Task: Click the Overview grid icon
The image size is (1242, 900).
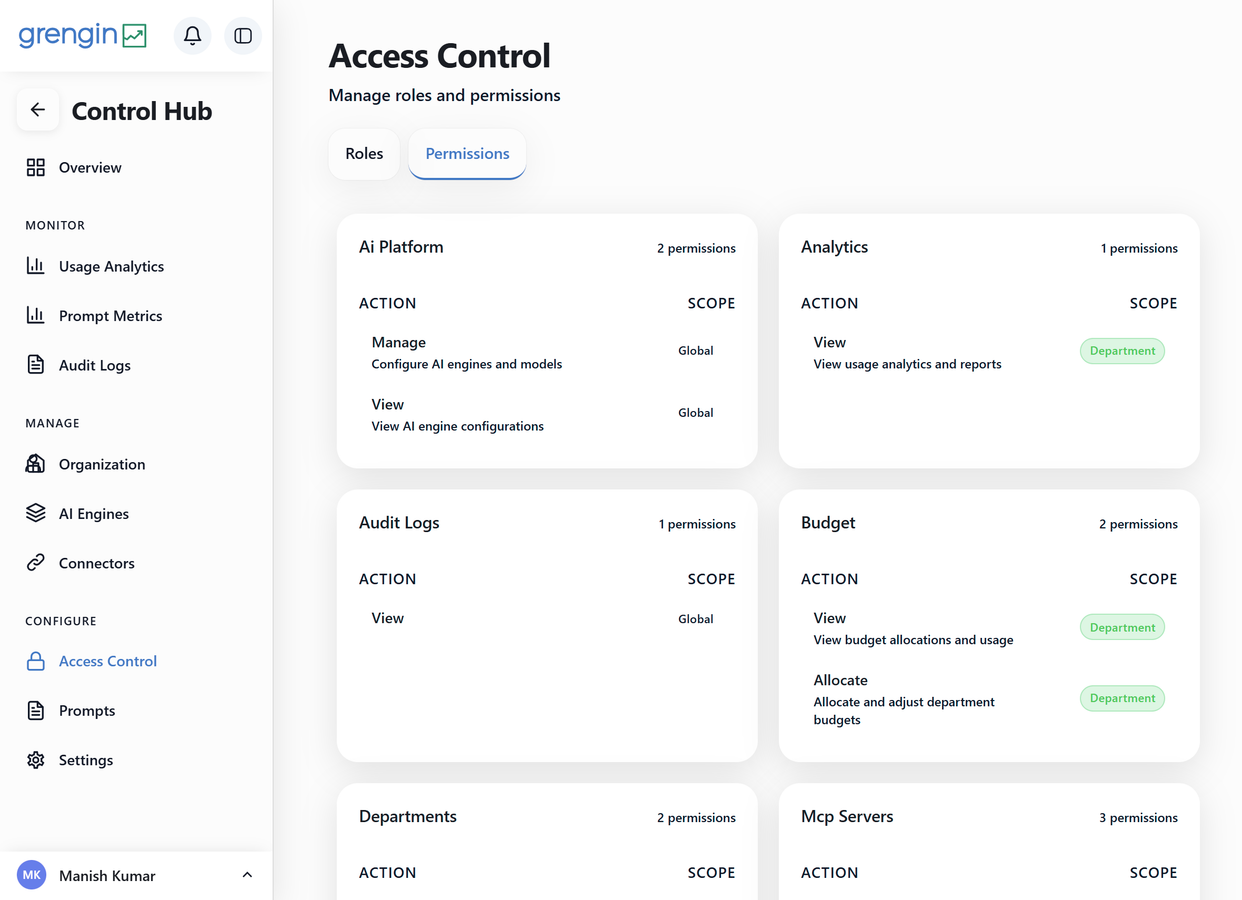Action: pos(36,167)
